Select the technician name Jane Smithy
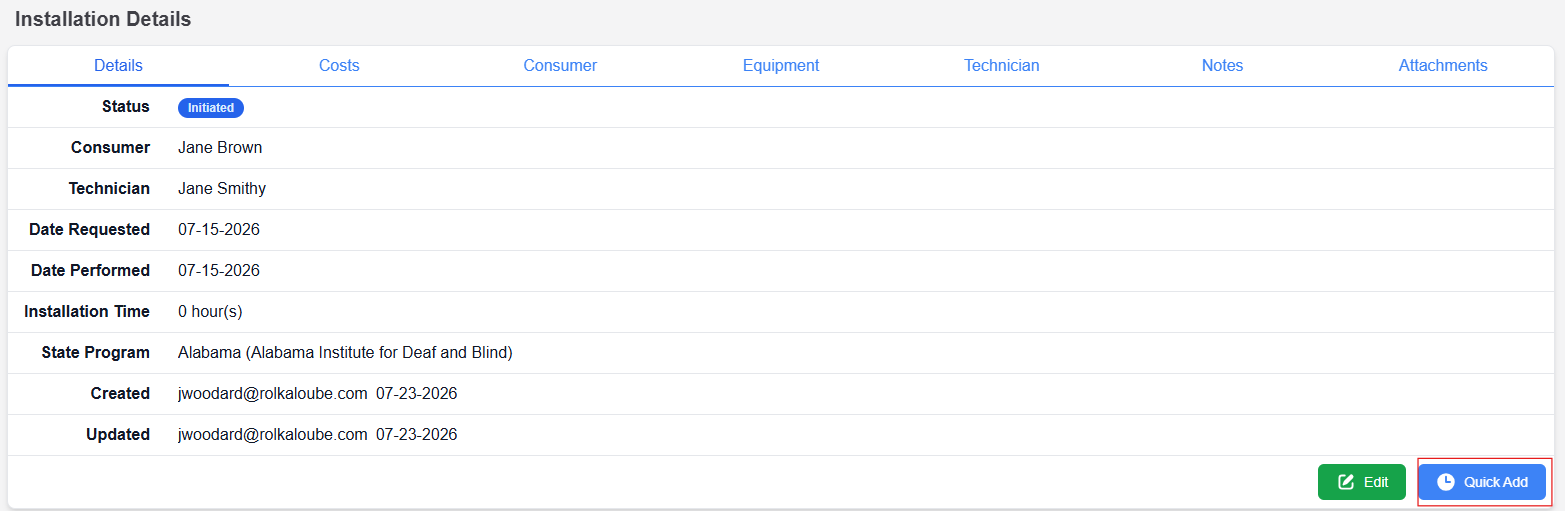Screen dimensions: 1565x511 [x=222, y=189]
